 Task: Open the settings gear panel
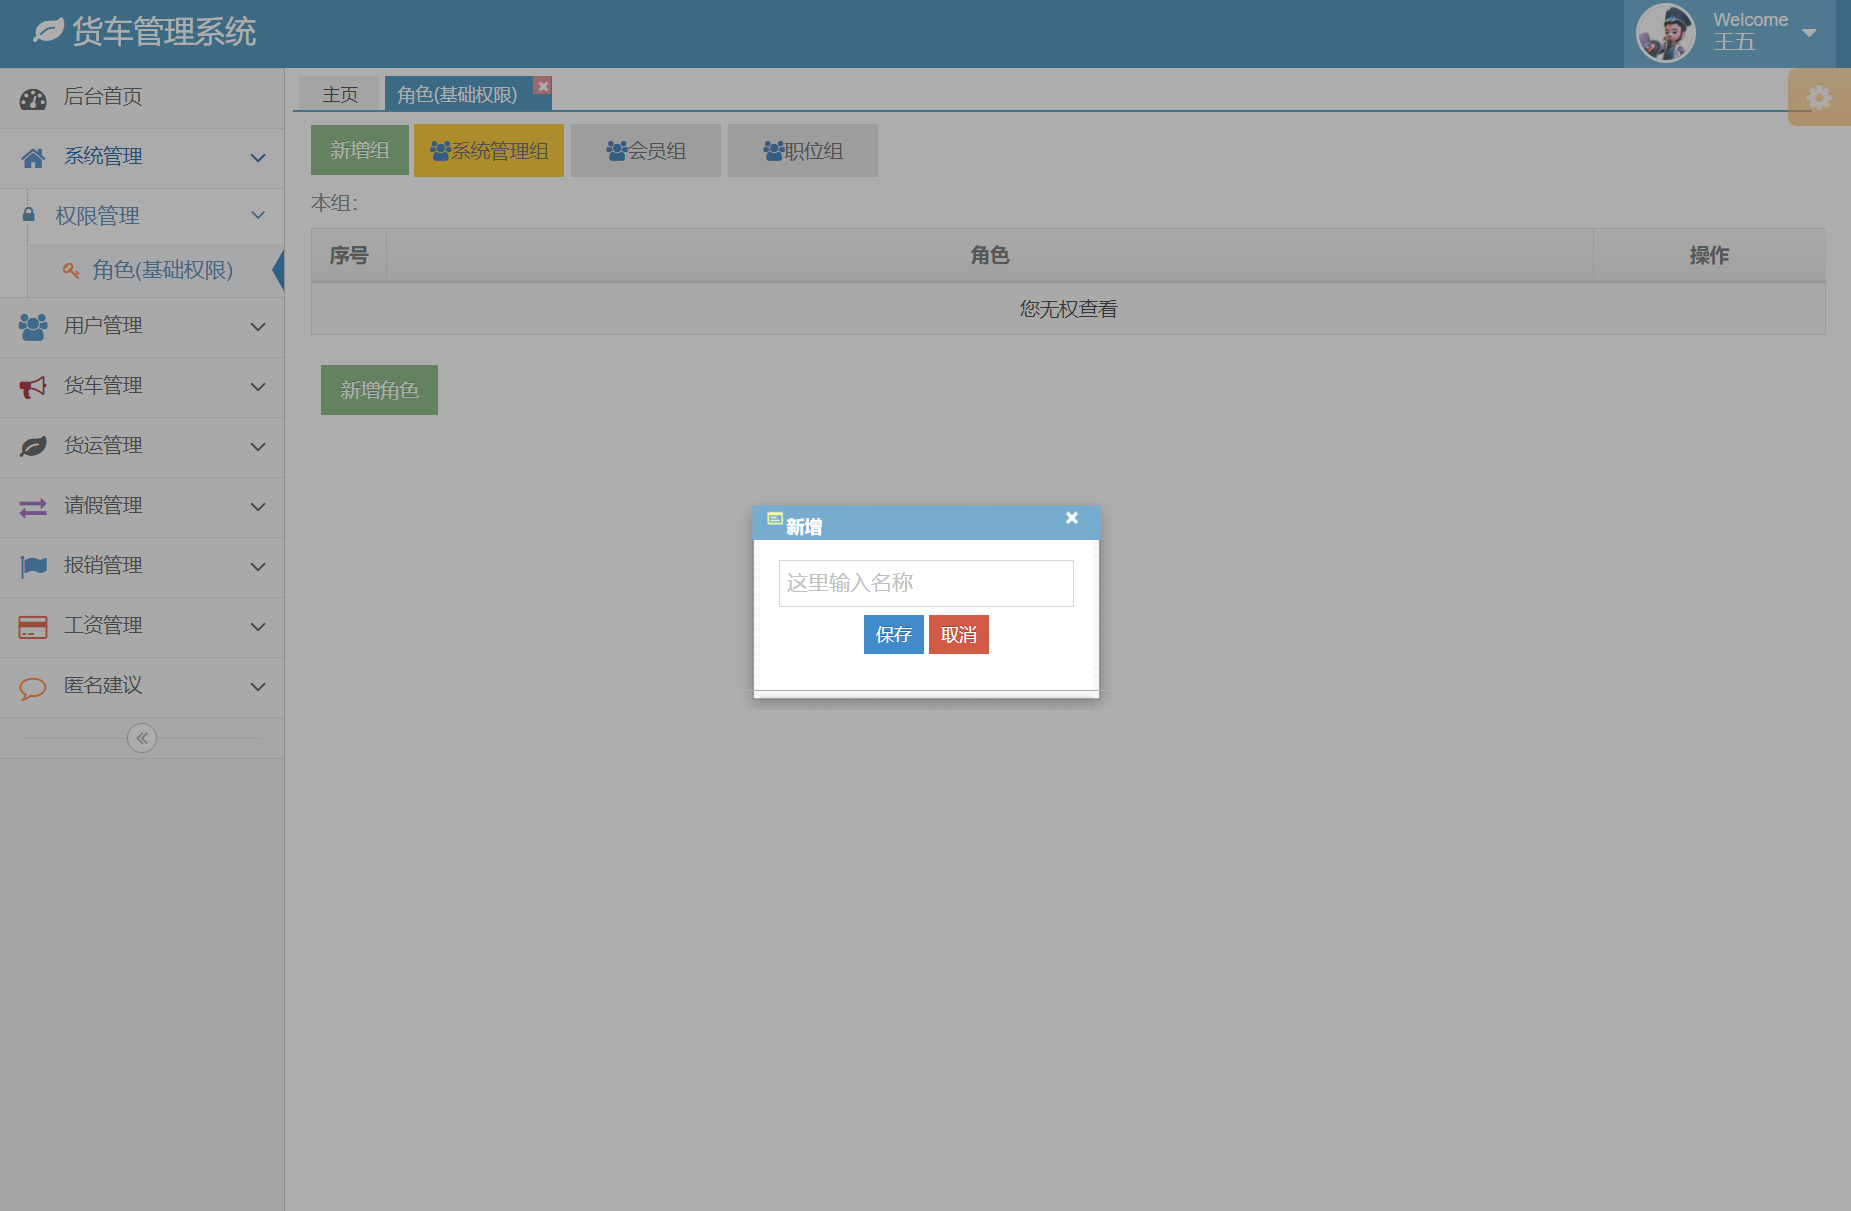pyautogui.click(x=1819, y=98)
